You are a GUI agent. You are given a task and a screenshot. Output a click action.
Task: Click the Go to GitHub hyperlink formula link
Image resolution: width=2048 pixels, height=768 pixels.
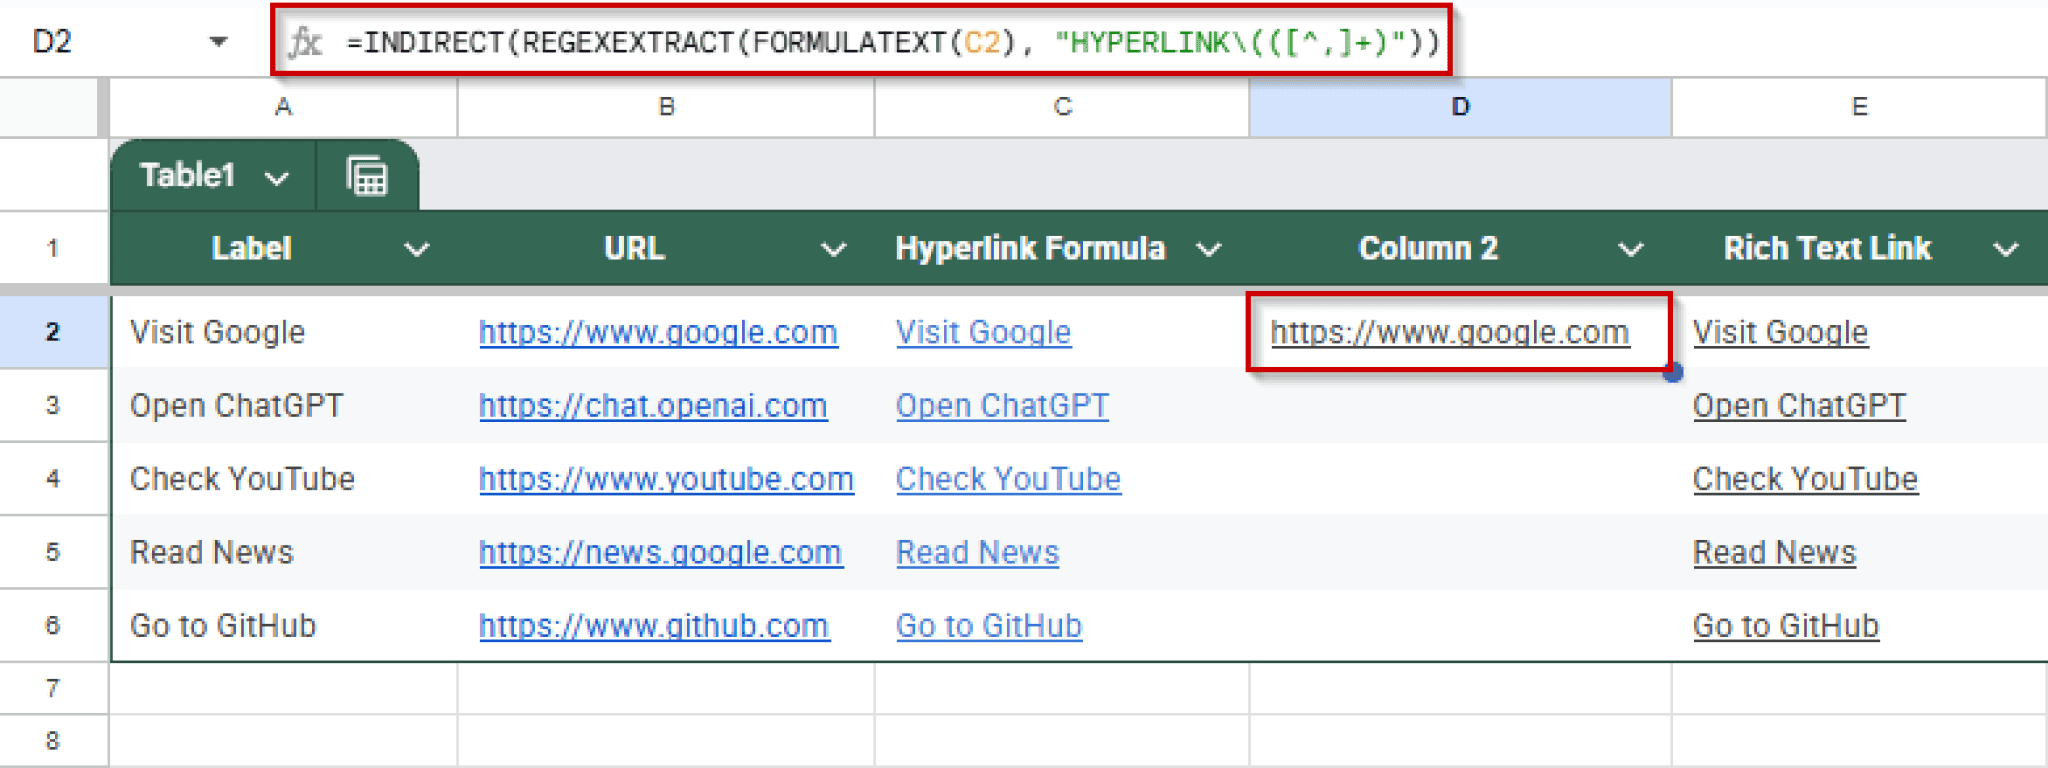[x=988, y=626]
